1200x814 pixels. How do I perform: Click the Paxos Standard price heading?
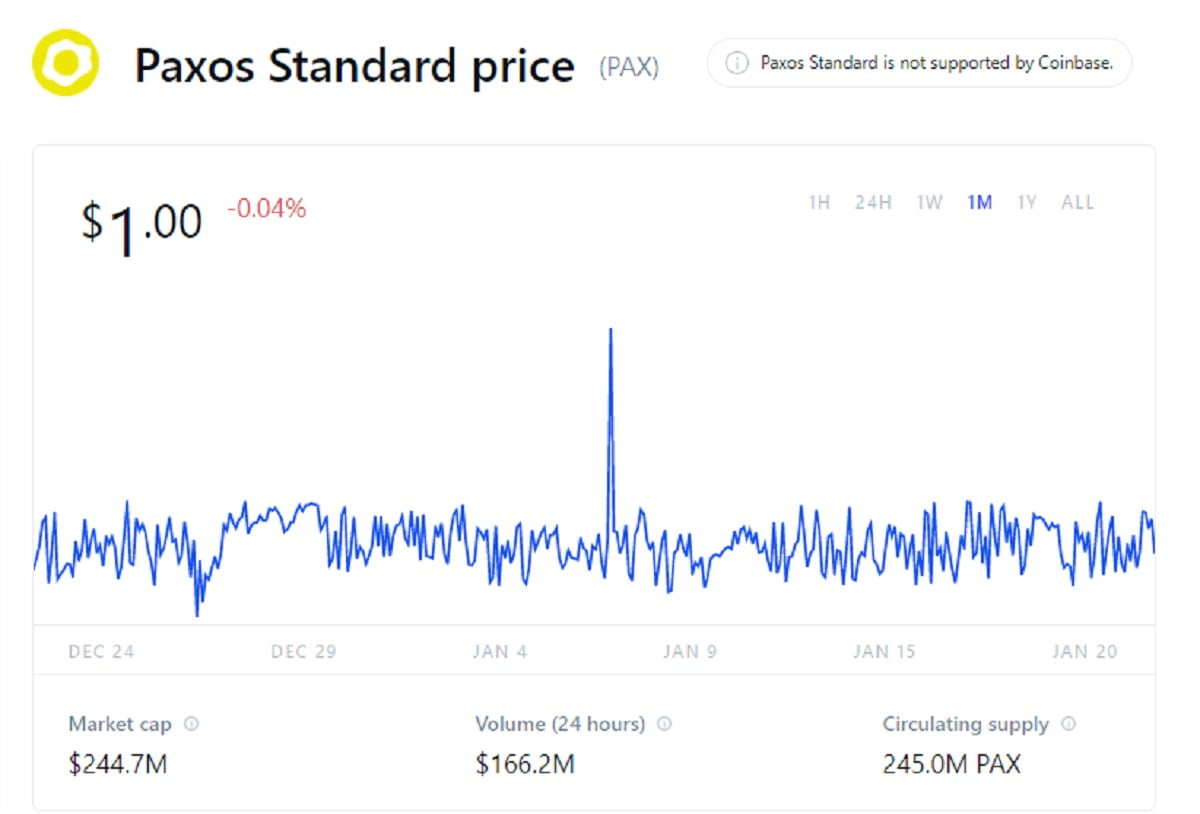(354, 66)
